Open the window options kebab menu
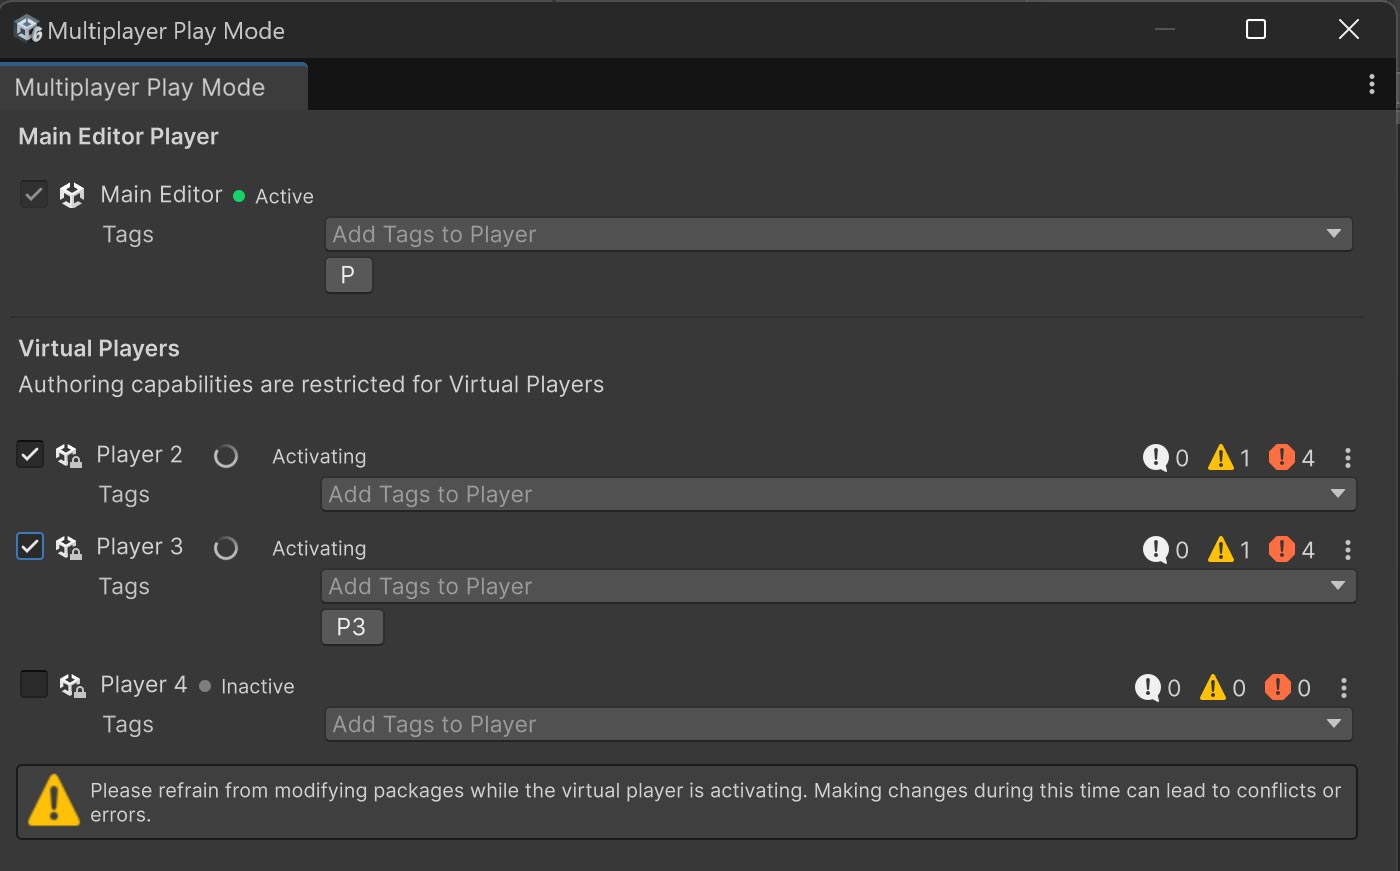Image resolution: width=1400 pixels, height=871 pixels. tap(1371, 85)
